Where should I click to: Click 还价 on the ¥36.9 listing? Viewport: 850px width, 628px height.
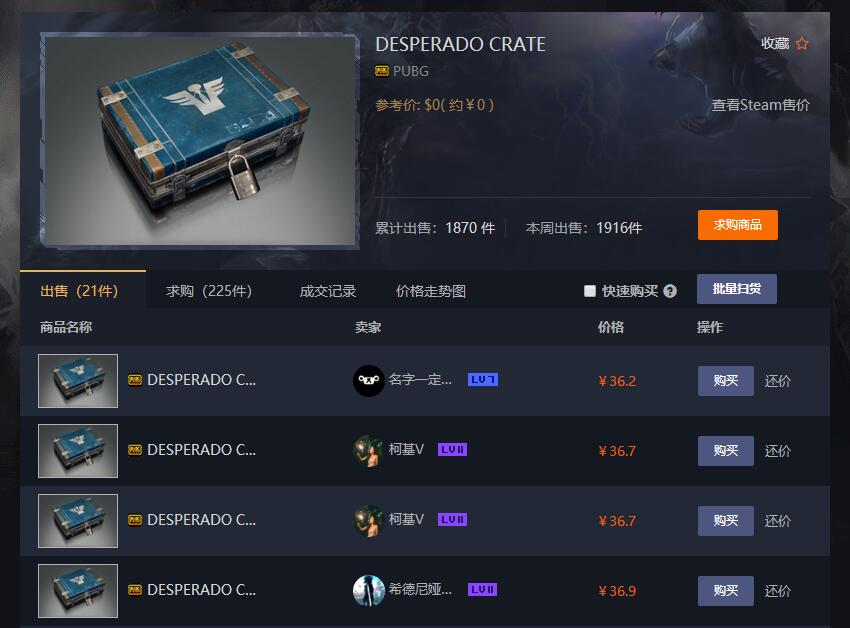[777, 591]
